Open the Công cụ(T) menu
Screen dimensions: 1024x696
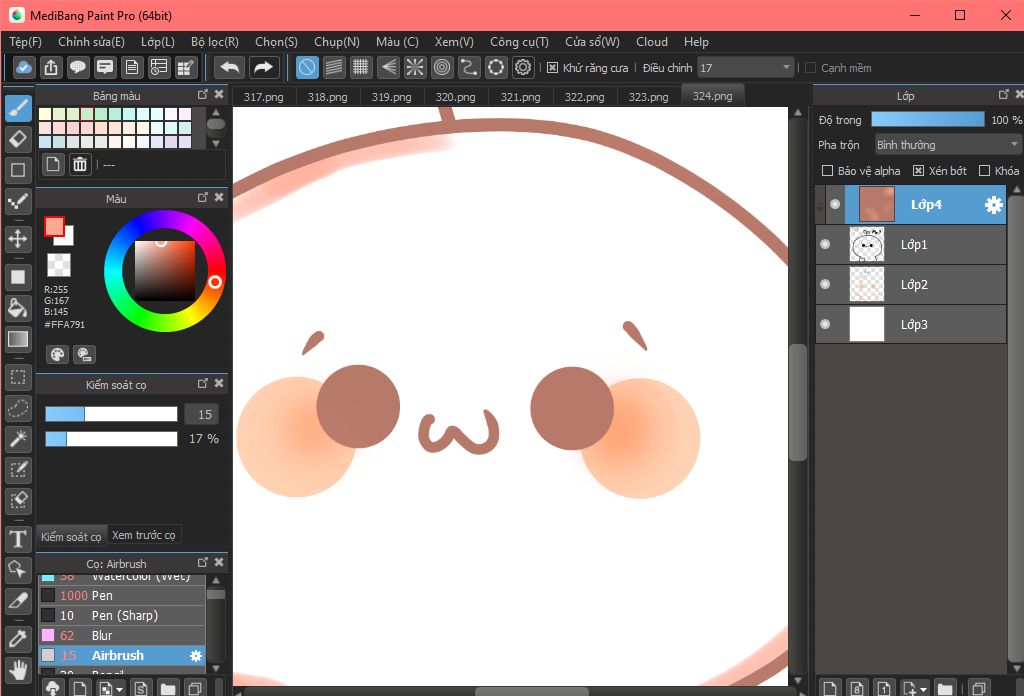[519, 42]
